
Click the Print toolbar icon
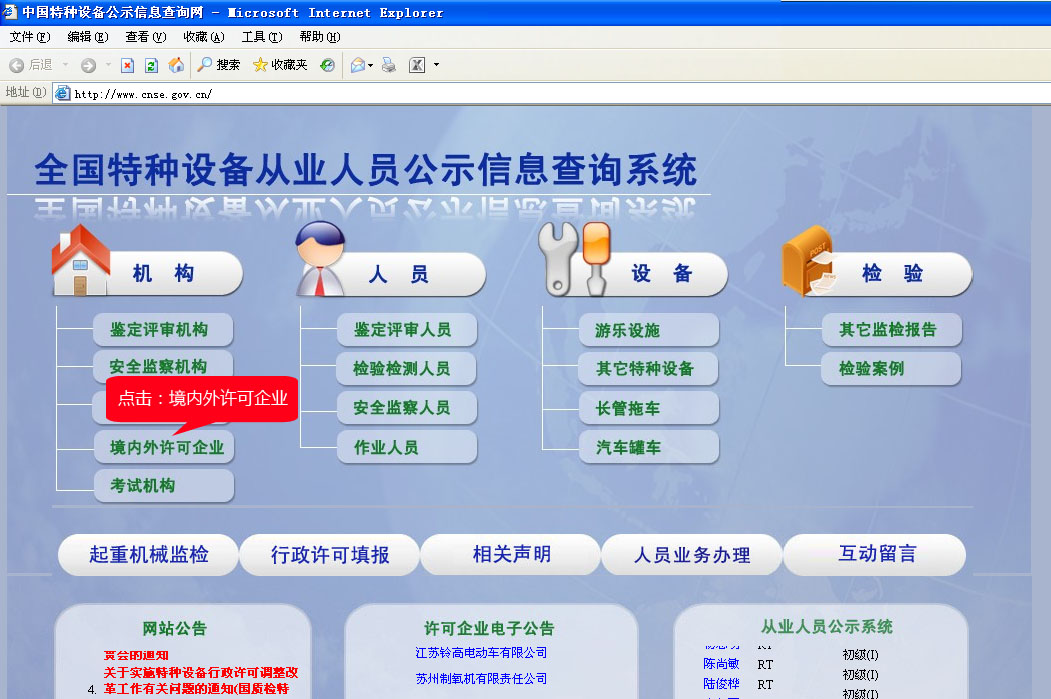389,65
